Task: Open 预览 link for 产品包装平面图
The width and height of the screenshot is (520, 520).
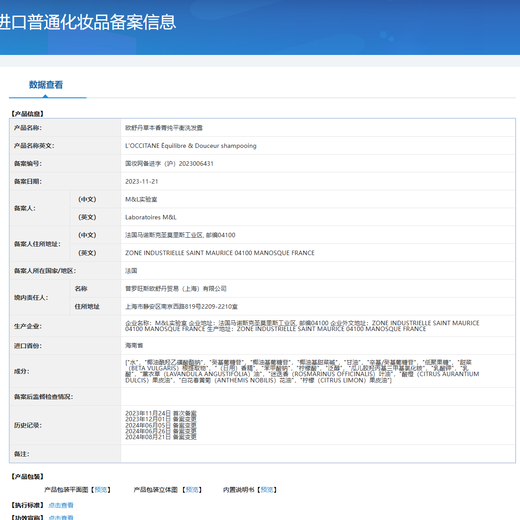Action: [101, 490]
